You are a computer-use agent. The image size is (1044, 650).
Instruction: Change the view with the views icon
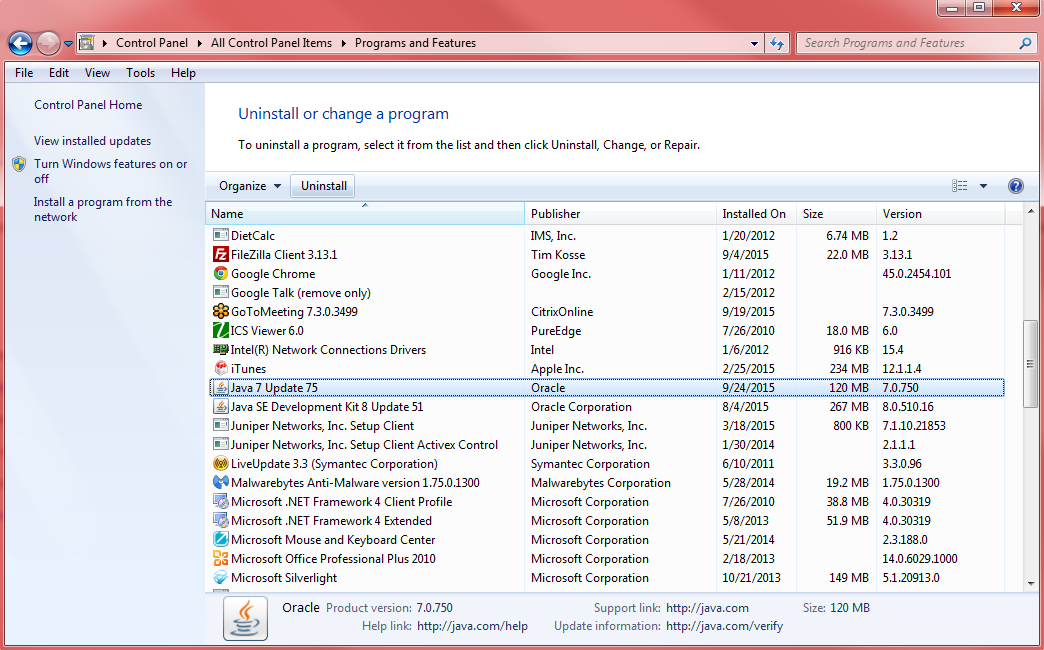[959, 186]
